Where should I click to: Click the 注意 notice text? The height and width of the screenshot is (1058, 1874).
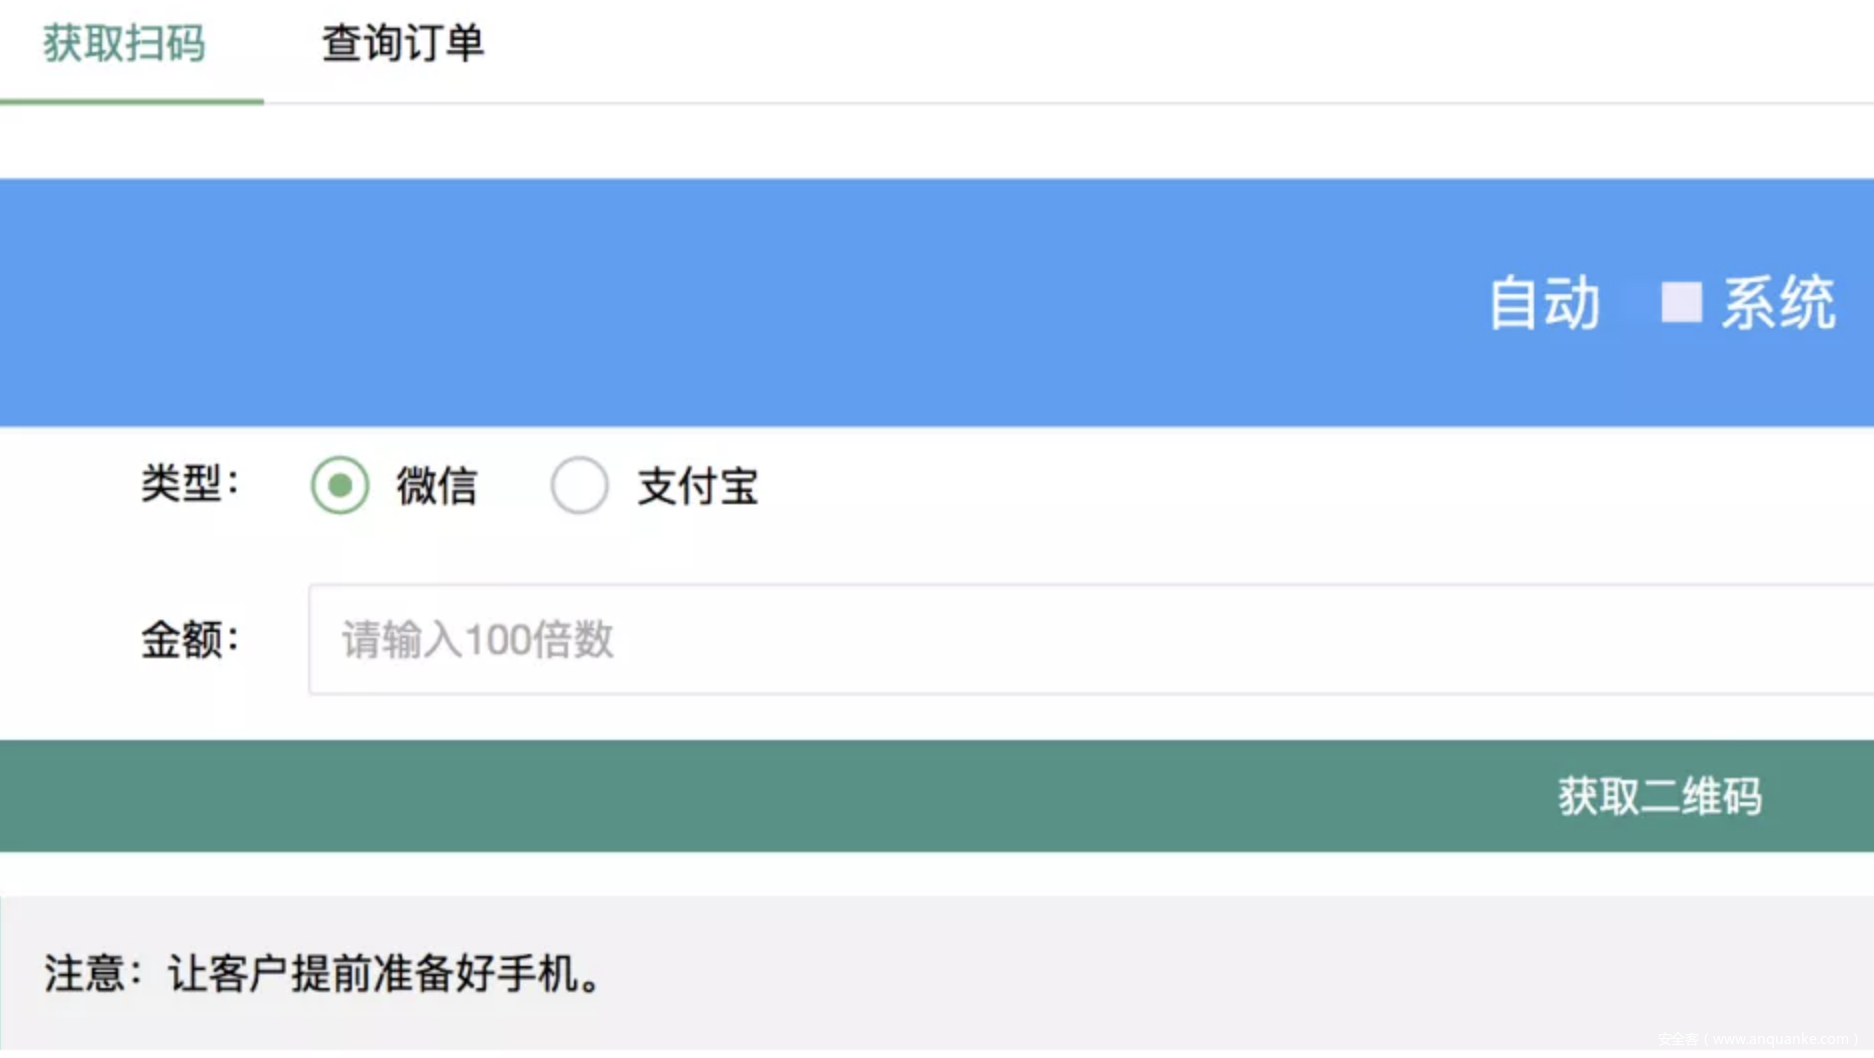[x=322, y=973]
